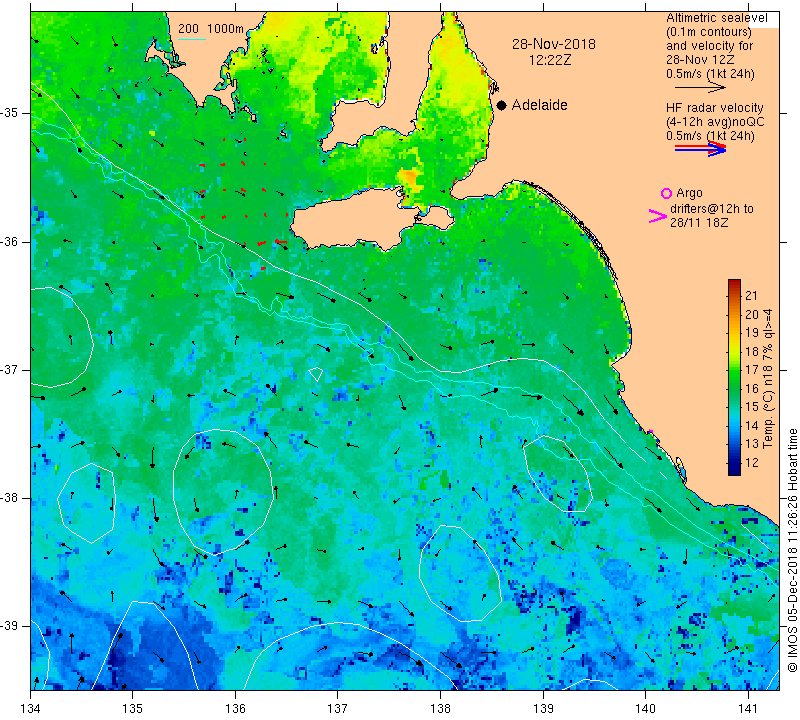Click the cyan 200m contour legend line

pyautogui.click(x=192, y=39)
